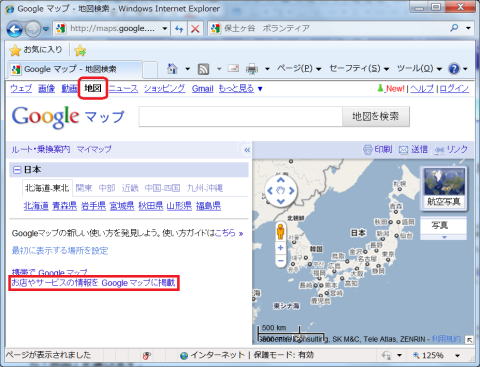This screenshot has width=480, height=367.
Task: Click the Home icon in the command bar
Action: [x=172, y=69]
